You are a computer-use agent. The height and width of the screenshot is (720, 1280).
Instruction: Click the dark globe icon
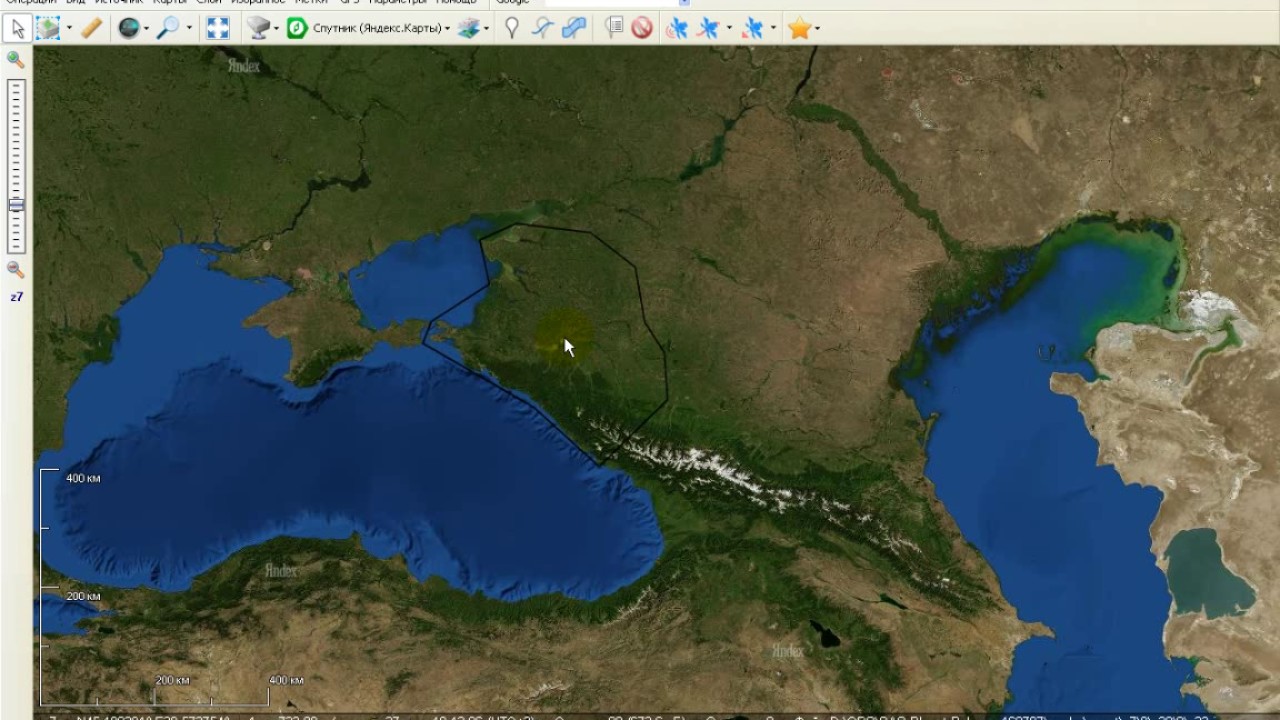128,28
